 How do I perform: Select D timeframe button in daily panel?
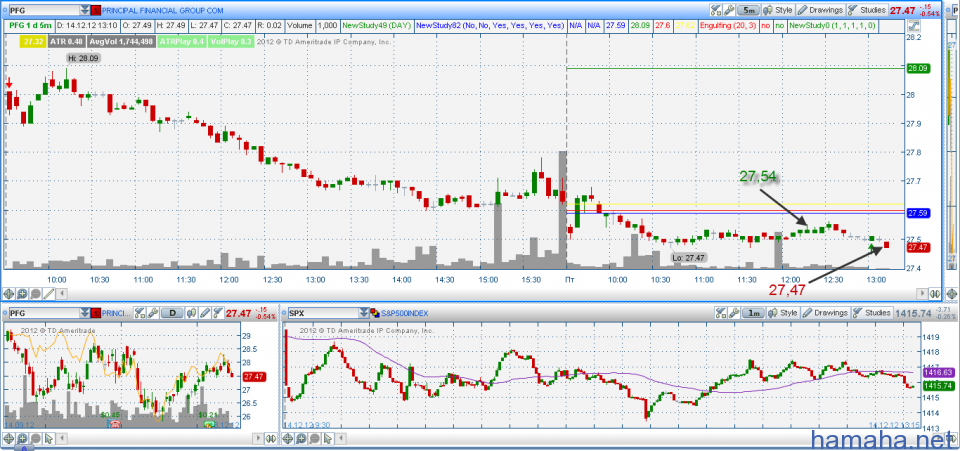[x=172, y=313]
